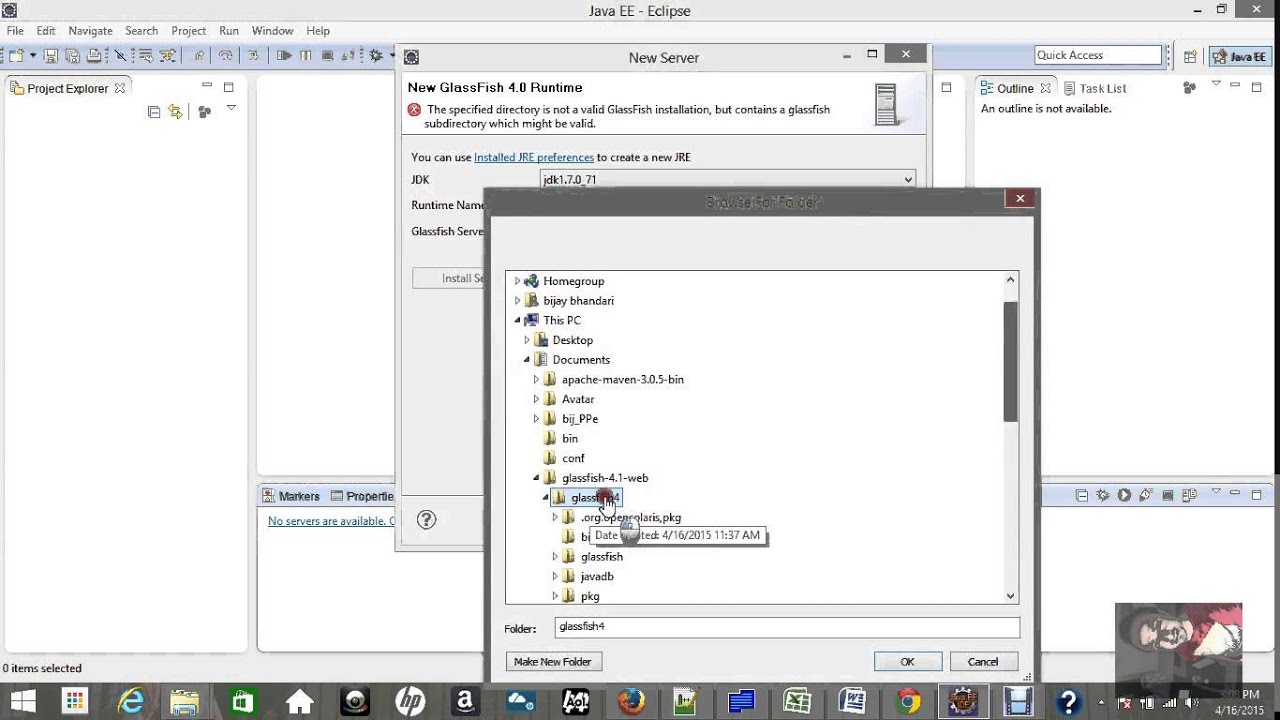
Task: Click the Debug bug icon in toolbar
Action: click(x=376, y=56)
